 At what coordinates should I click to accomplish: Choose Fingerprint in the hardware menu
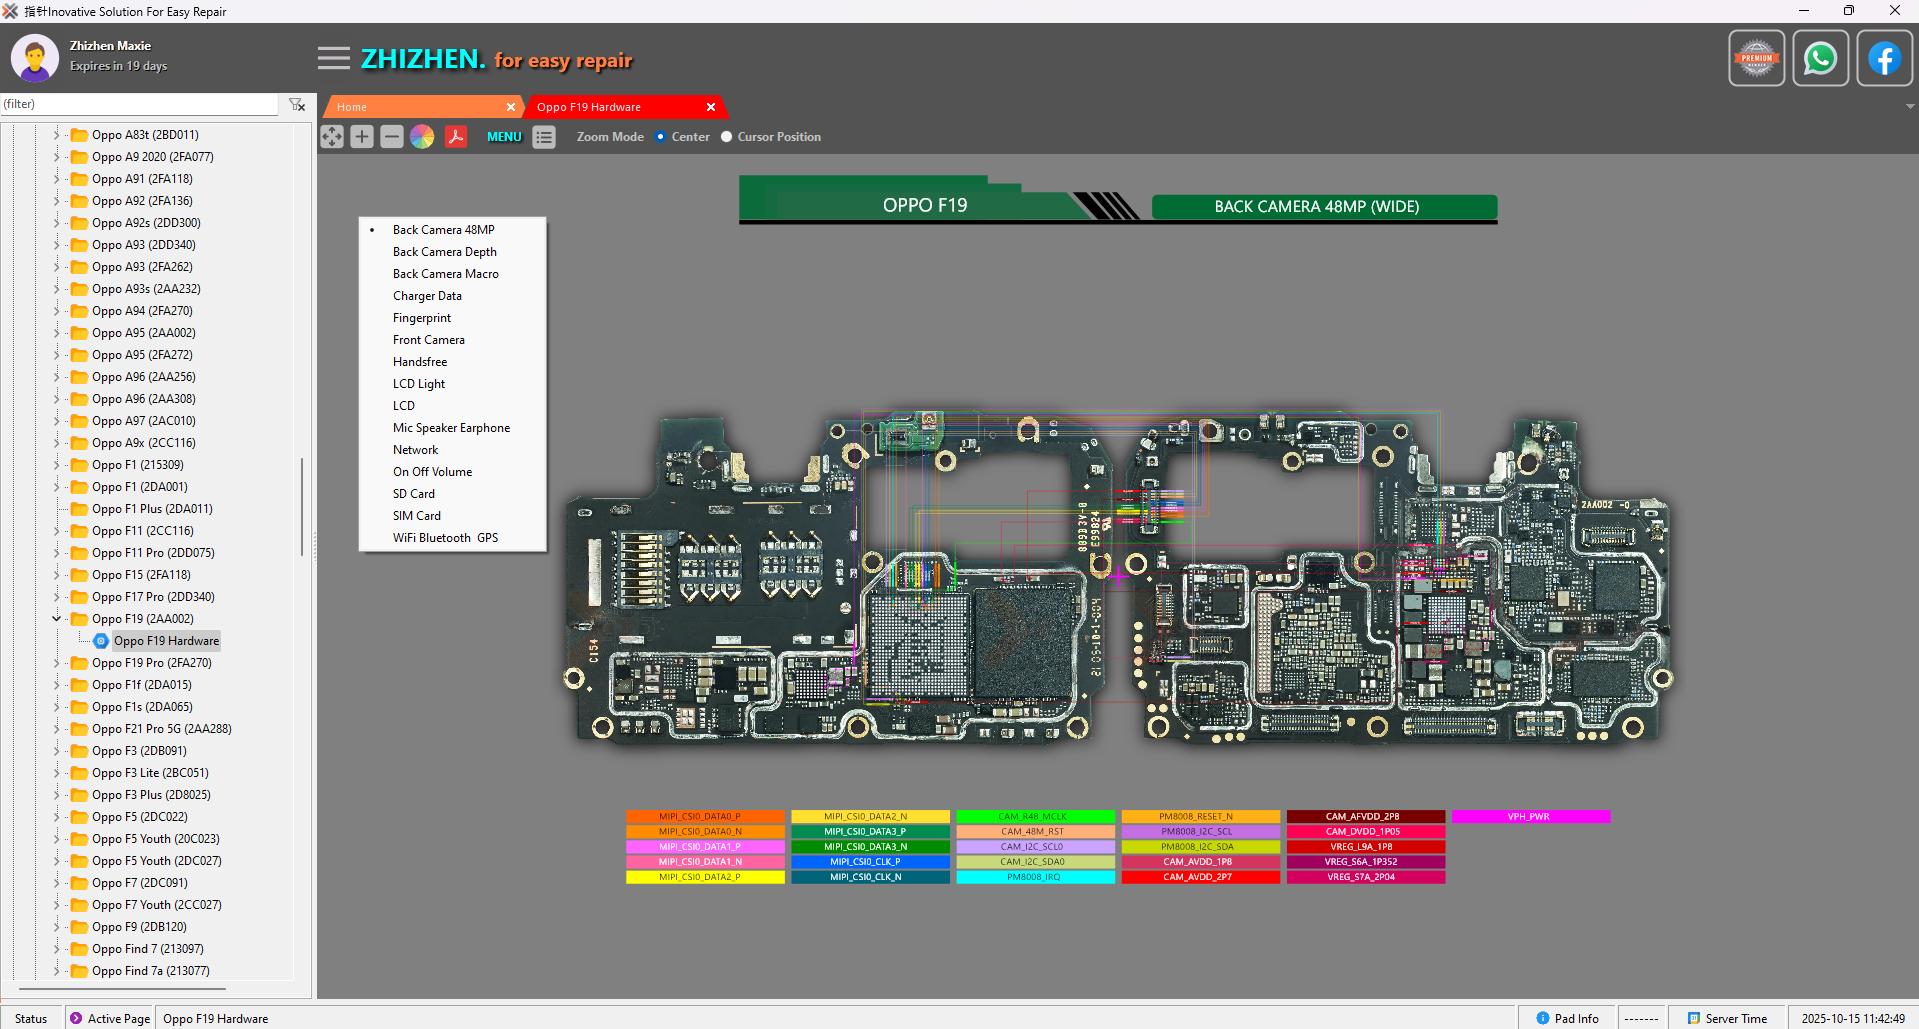coord(422,318)
